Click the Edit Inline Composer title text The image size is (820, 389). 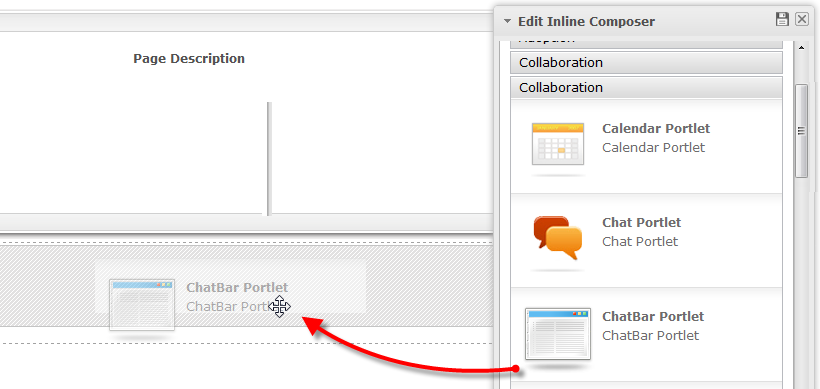pyautogui.click(x=586, y=21)
